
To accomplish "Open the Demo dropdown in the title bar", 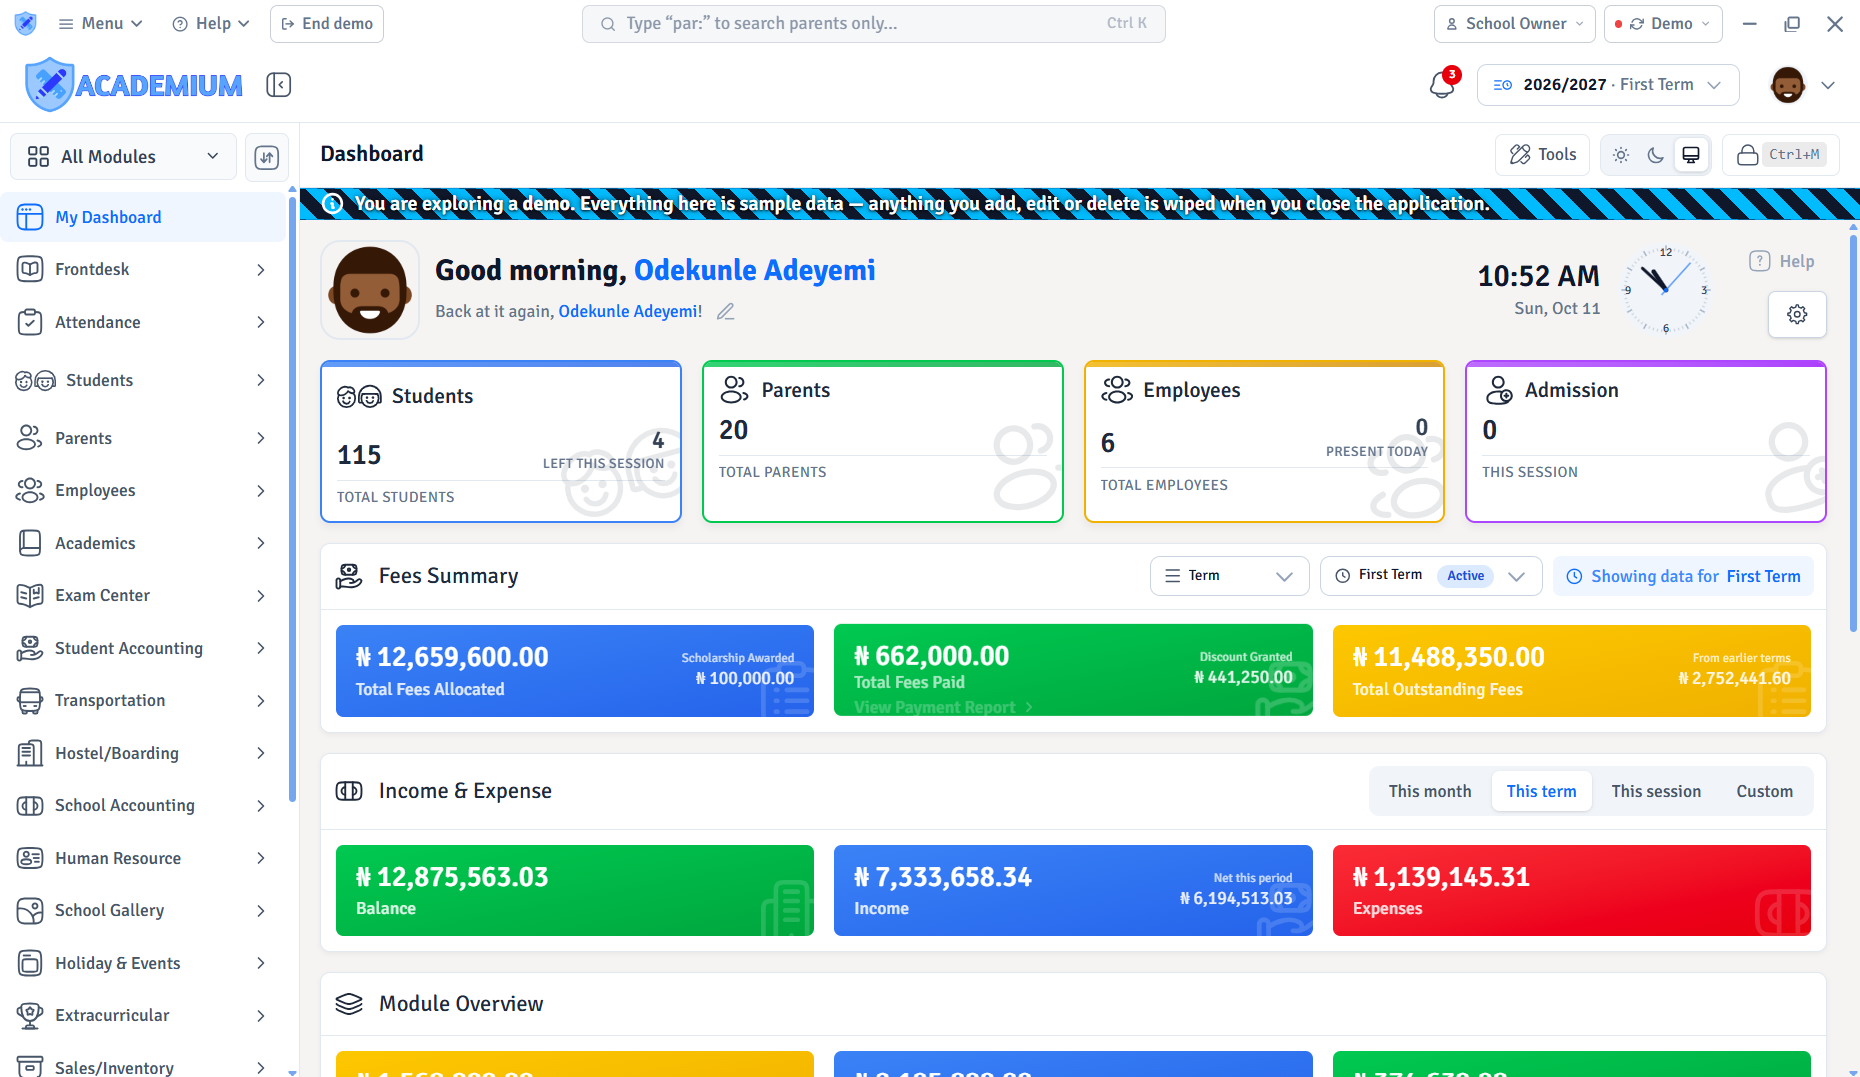I will [1663, 24].
